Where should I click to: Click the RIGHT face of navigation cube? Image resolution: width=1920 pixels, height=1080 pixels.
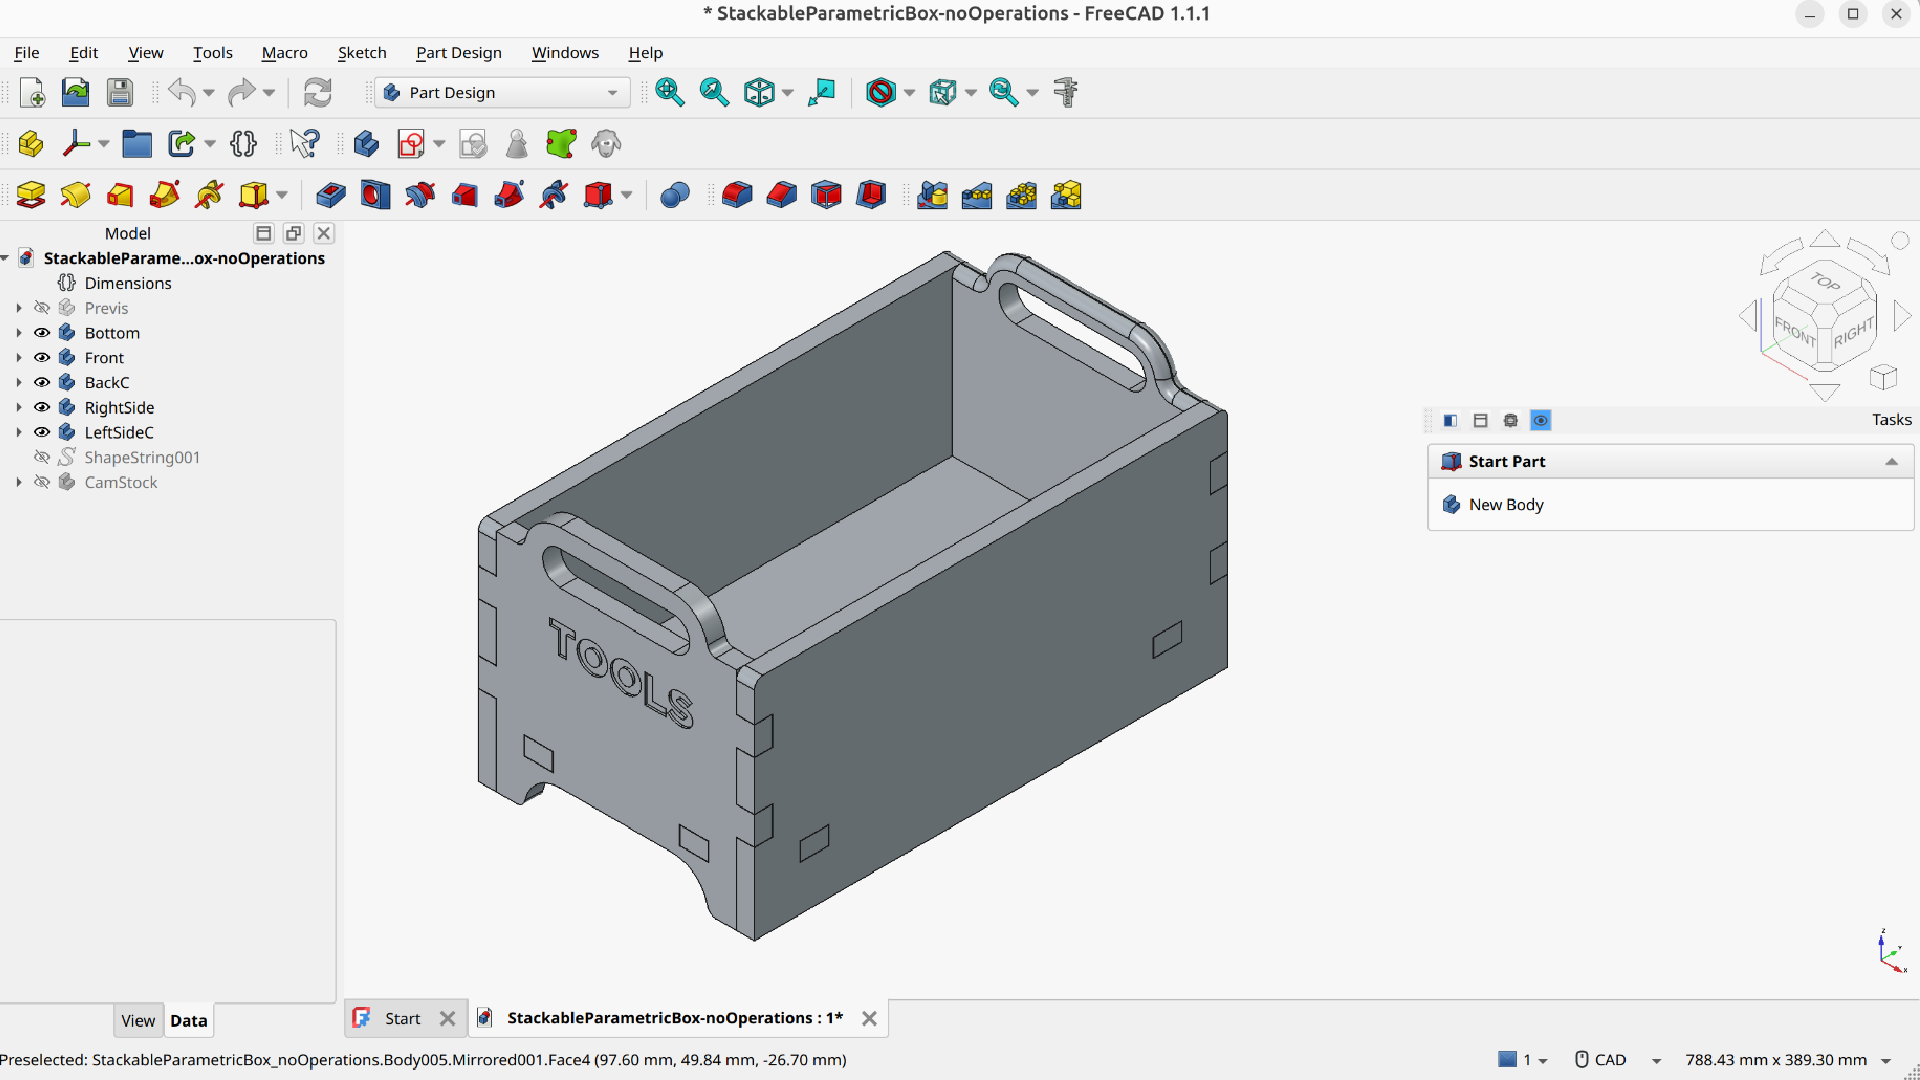(x=1853, y=332)
